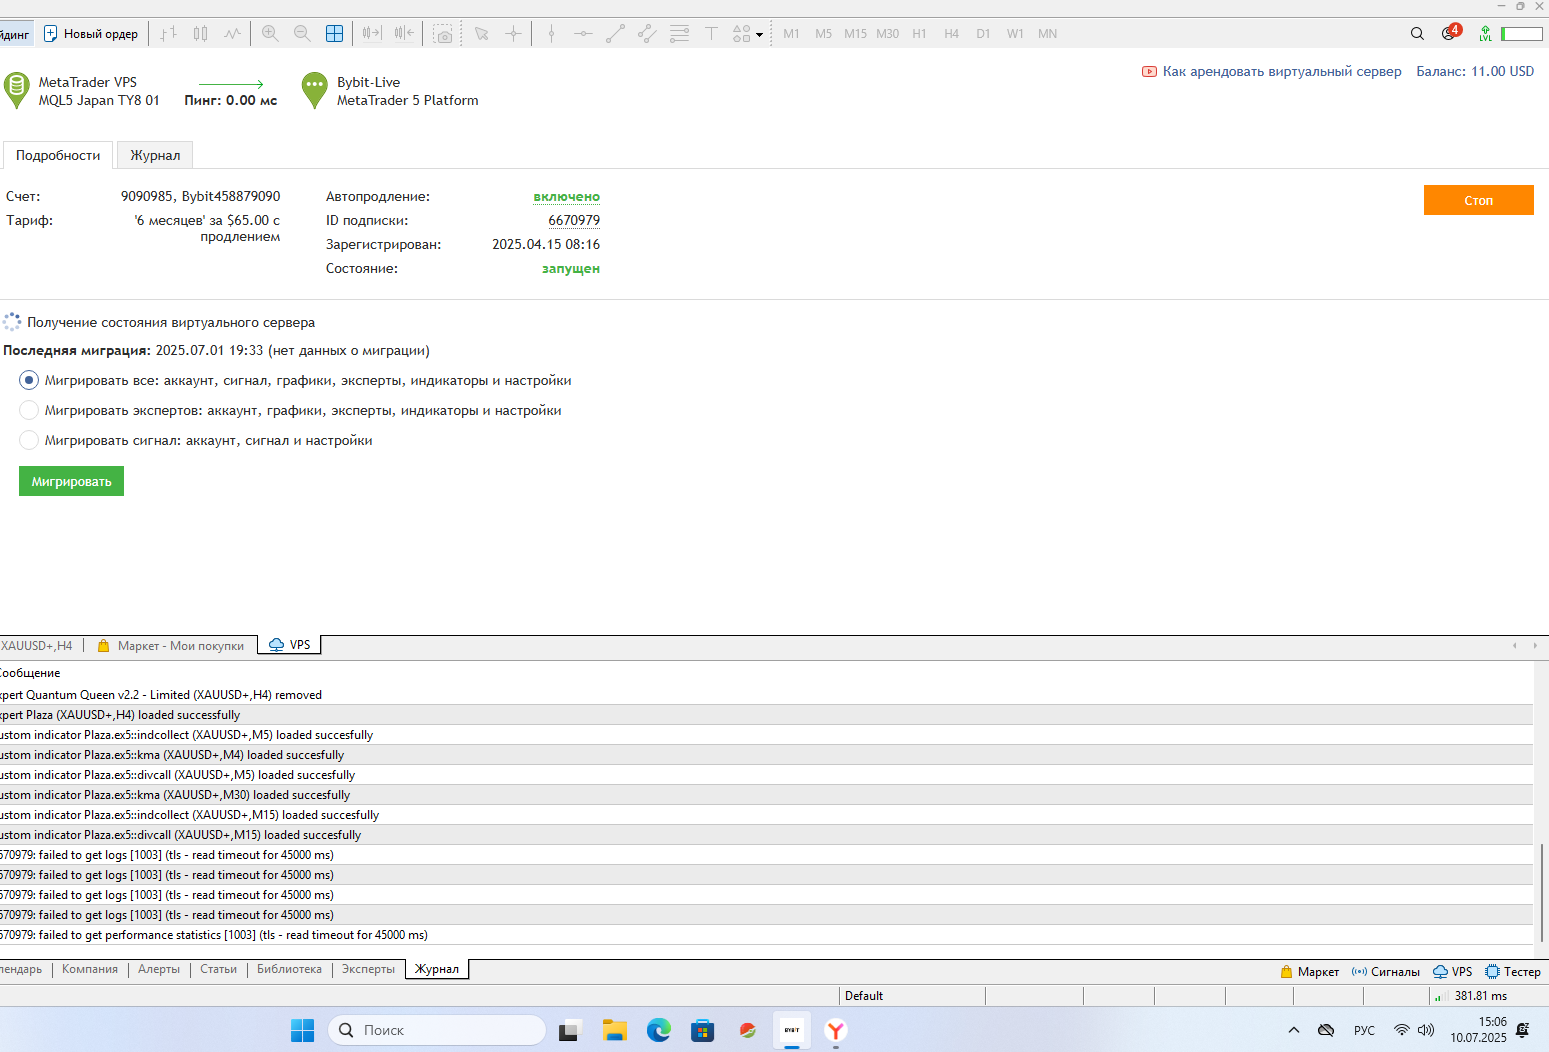Open the Алерты toolbox tab
Screen dimensions: 1549x1052
(159, 969)
